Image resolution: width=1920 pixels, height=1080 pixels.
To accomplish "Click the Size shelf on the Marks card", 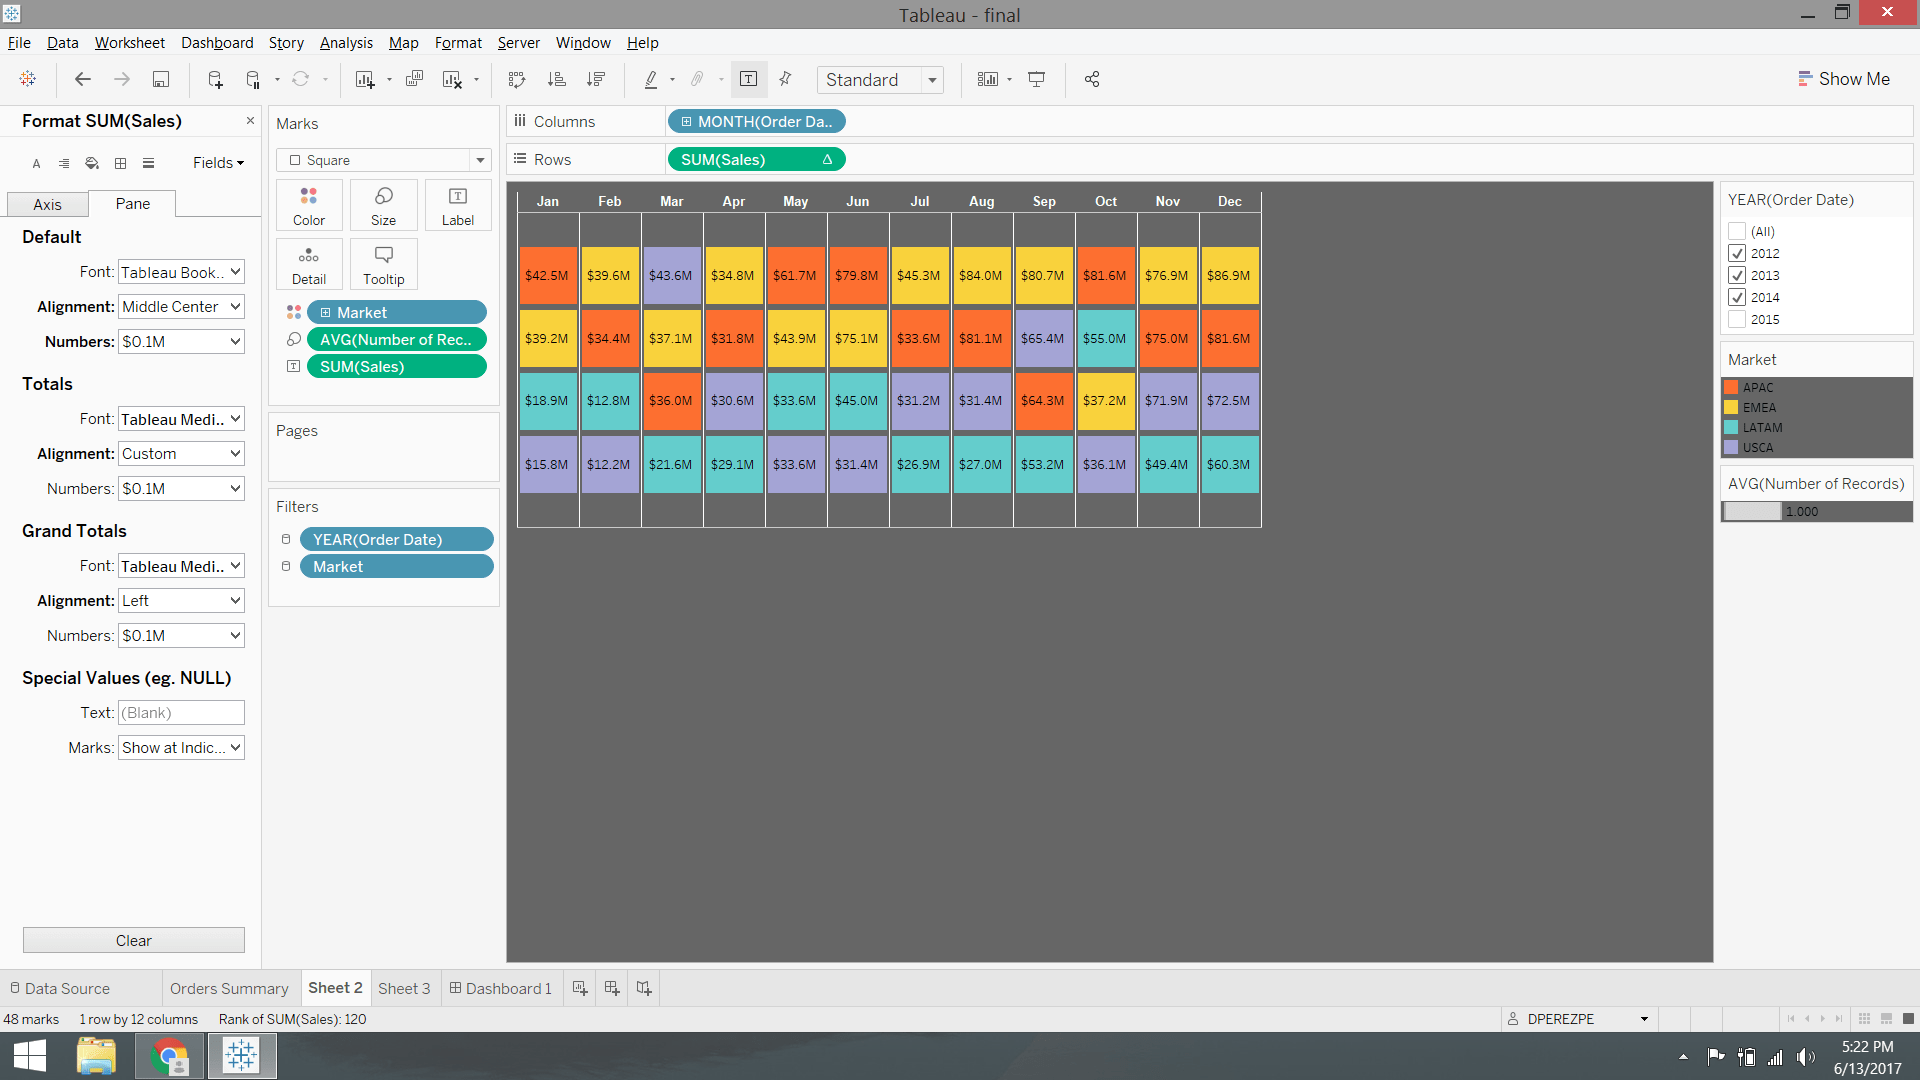I will point(383,205).
